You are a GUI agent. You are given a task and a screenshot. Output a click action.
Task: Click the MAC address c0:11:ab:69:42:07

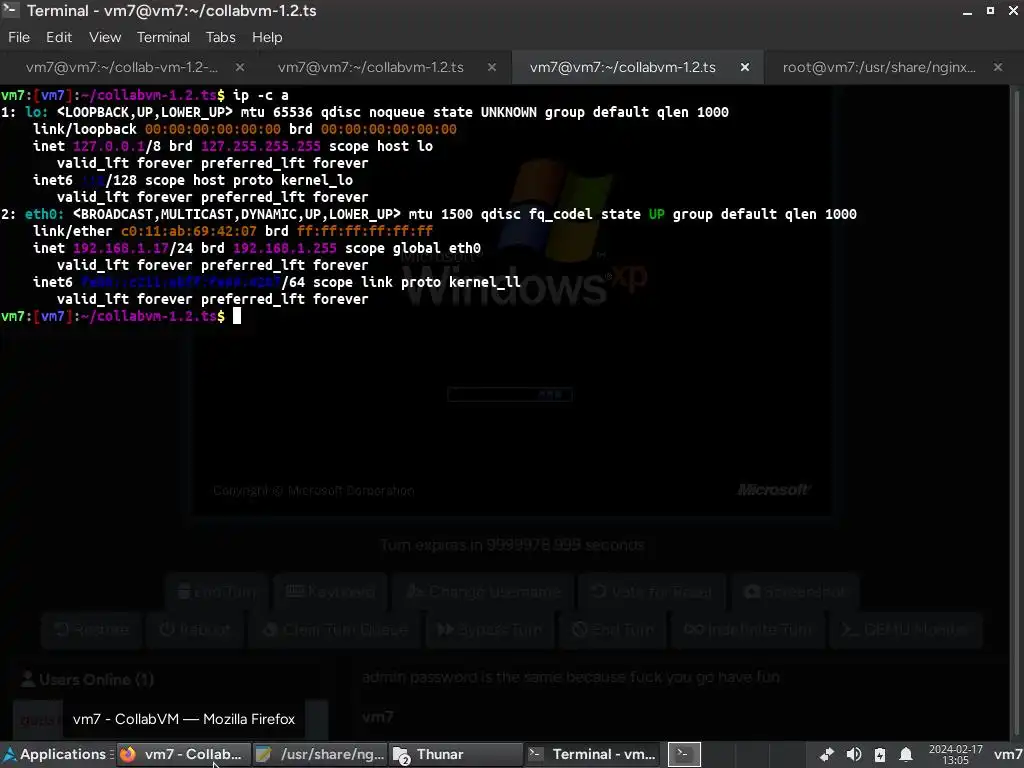(x=189, y=231)
